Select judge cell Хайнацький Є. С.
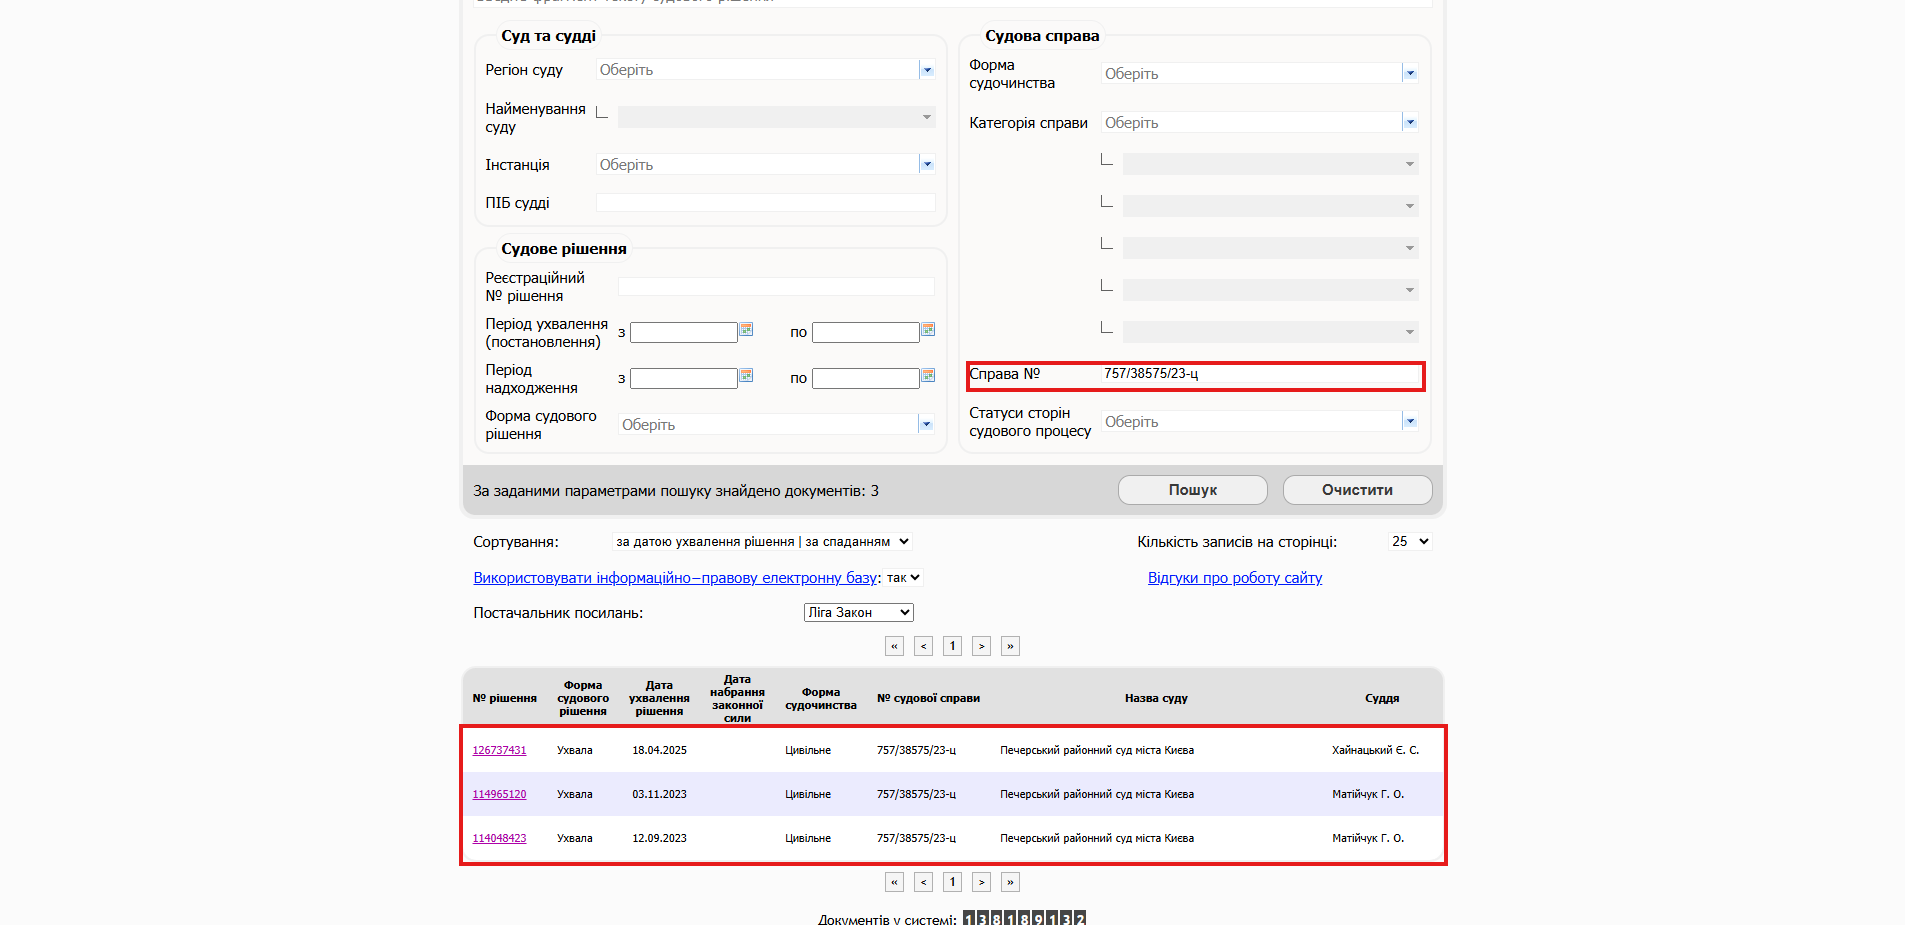Image resolution: width=1905 pixels, height=925 pixels. (x=1375, y=750)
